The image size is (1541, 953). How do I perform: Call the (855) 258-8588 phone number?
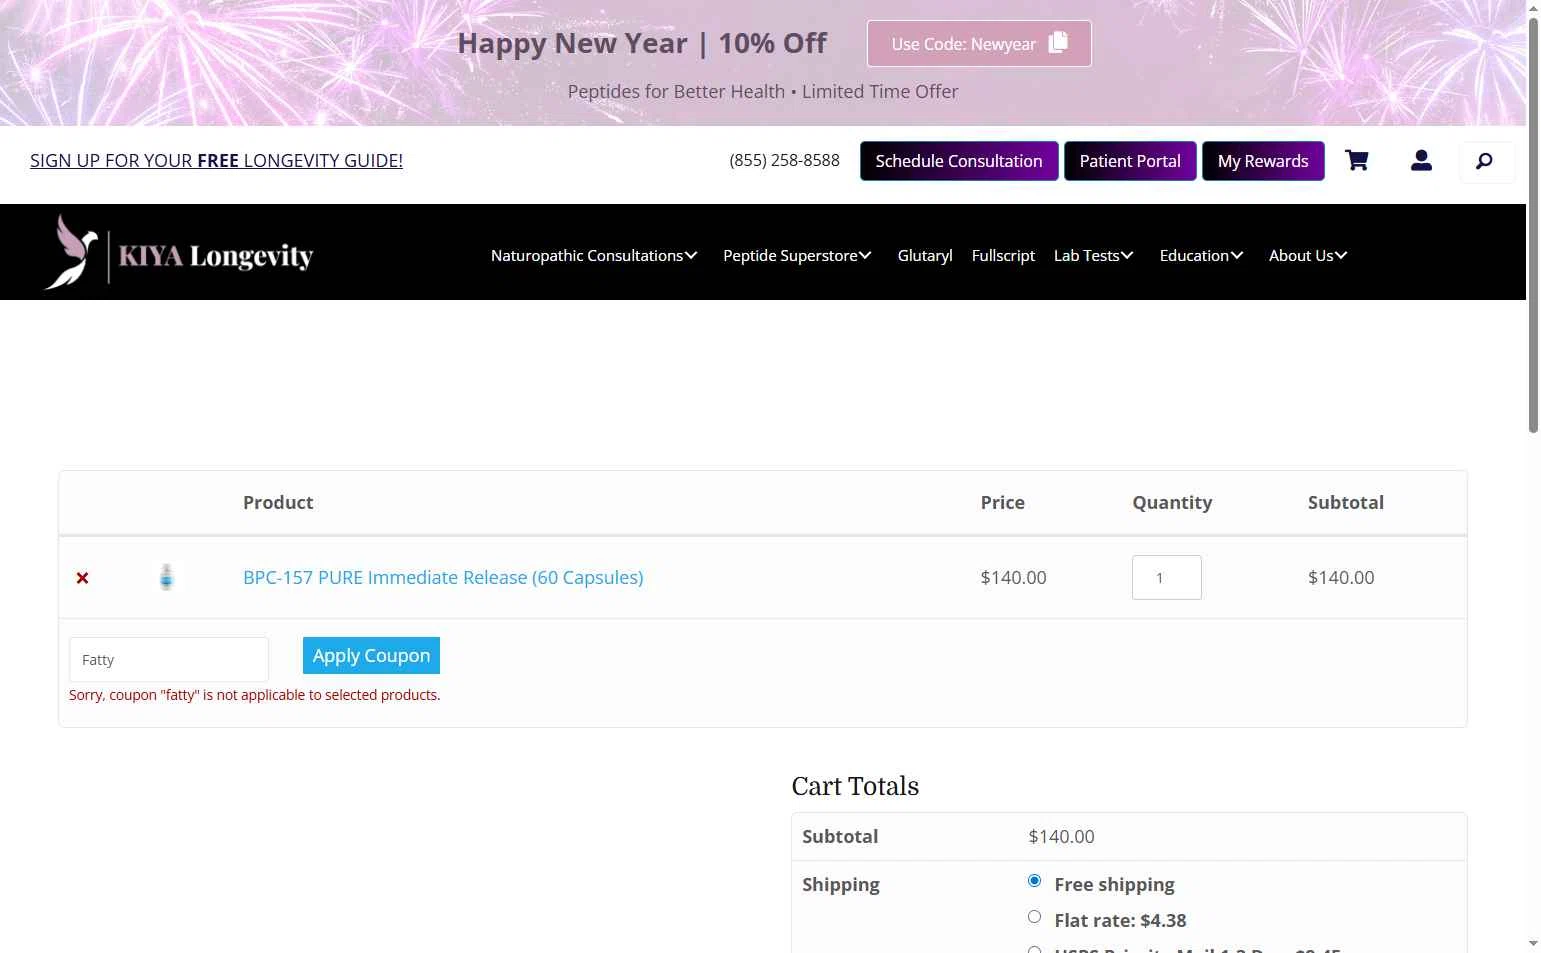(784, 161)
